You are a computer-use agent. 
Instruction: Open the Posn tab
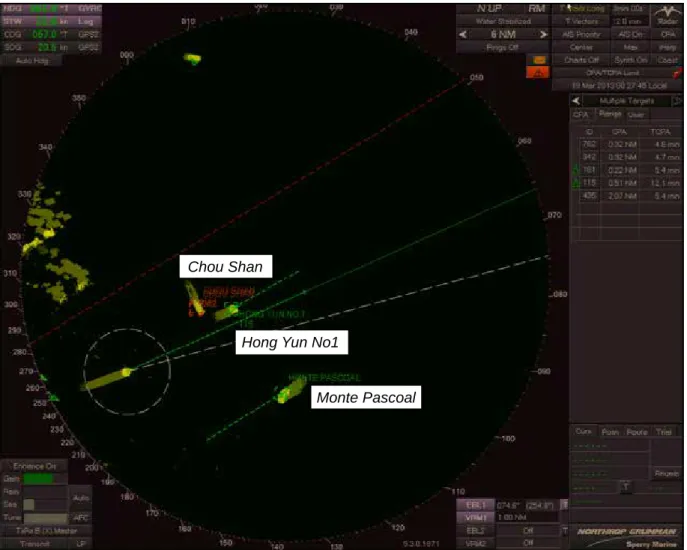(x=610, y=432)
